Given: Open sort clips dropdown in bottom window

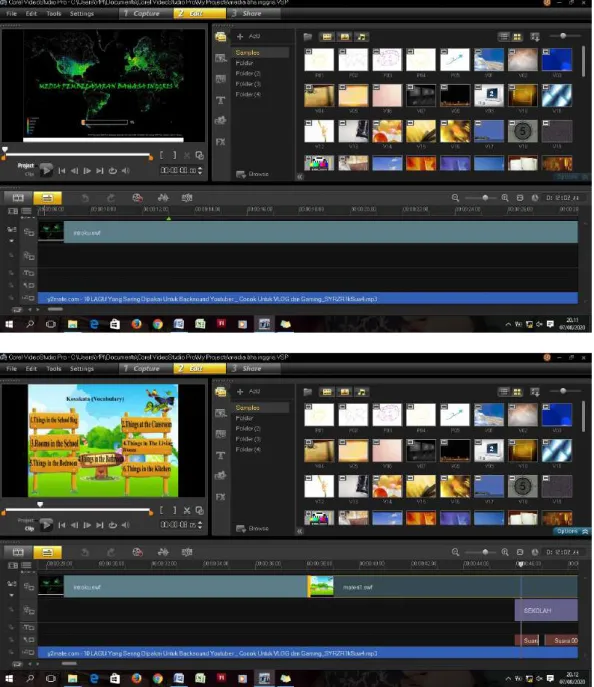Looking at the screenshot, I should [535, 392].
